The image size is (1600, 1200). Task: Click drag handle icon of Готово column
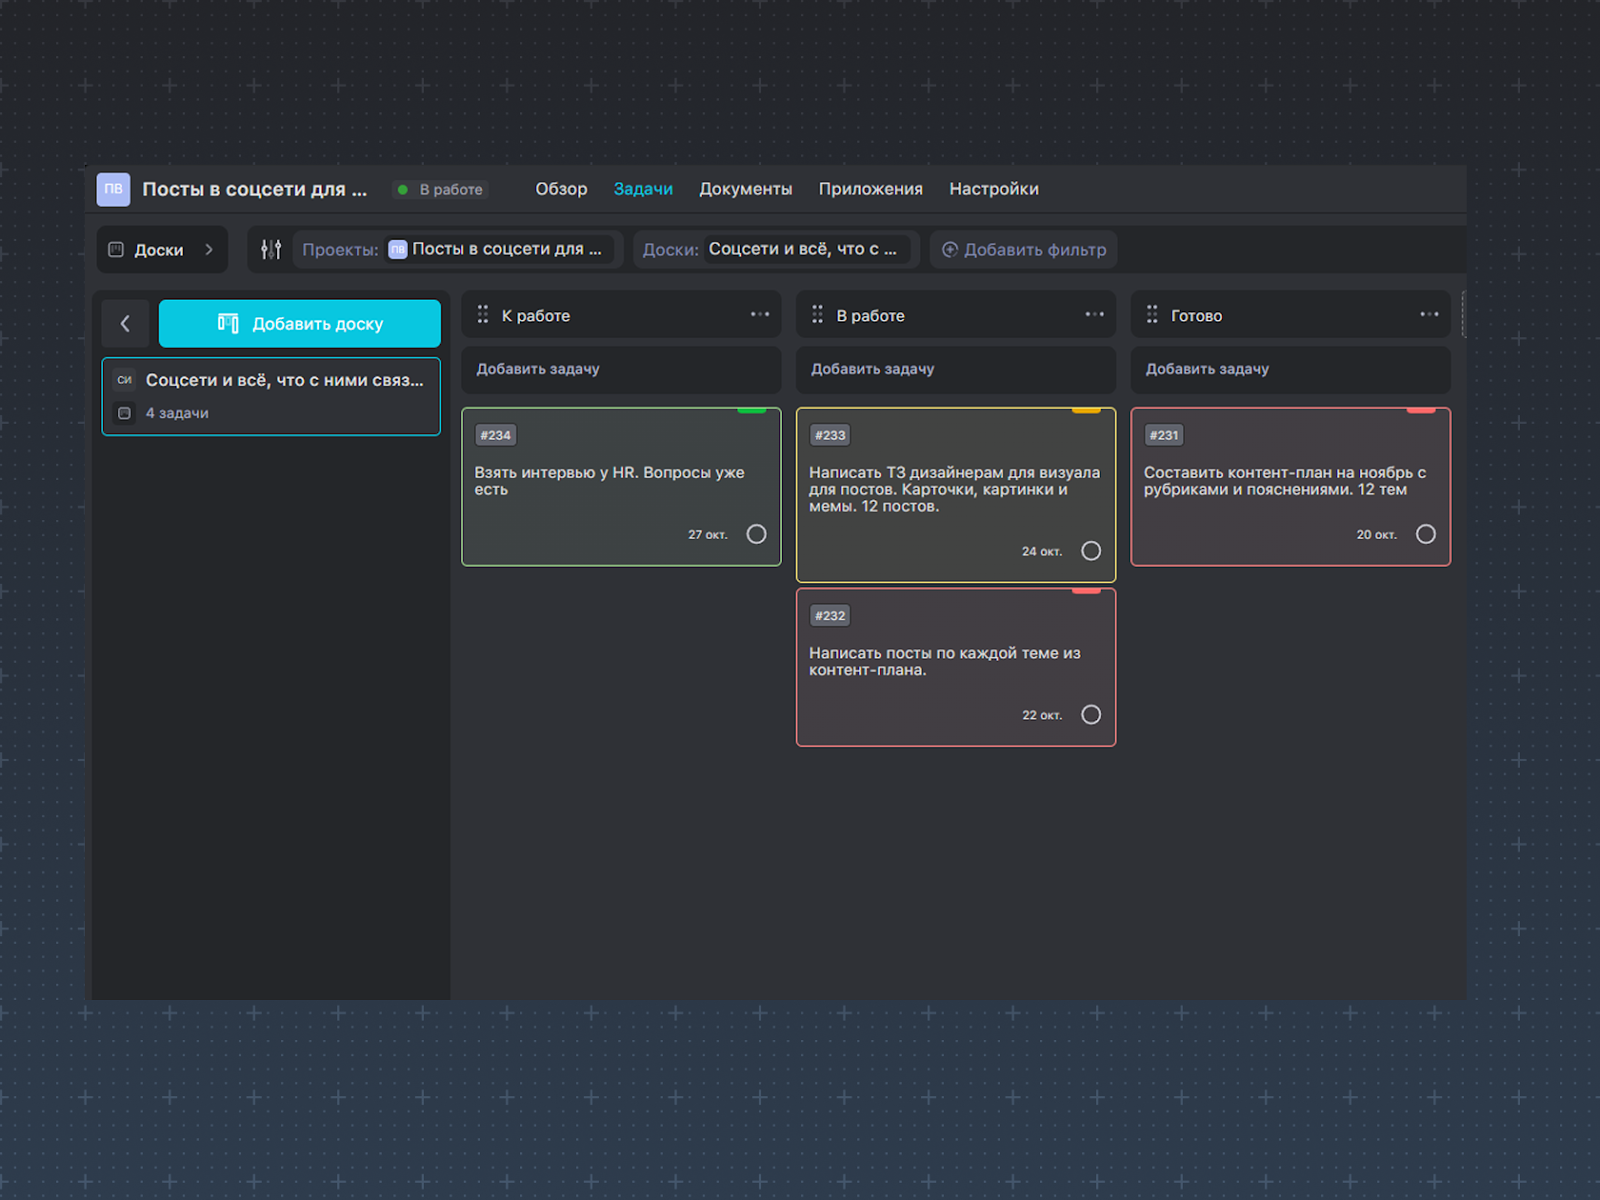1152,315
